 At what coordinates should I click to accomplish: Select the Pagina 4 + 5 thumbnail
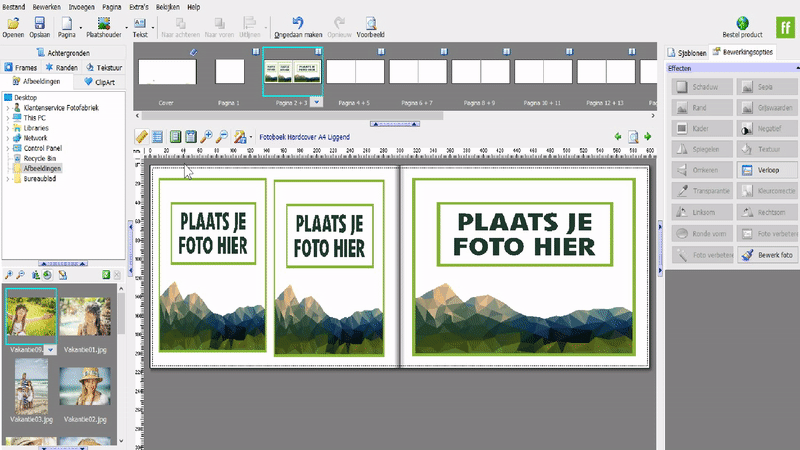coord(355,72)
